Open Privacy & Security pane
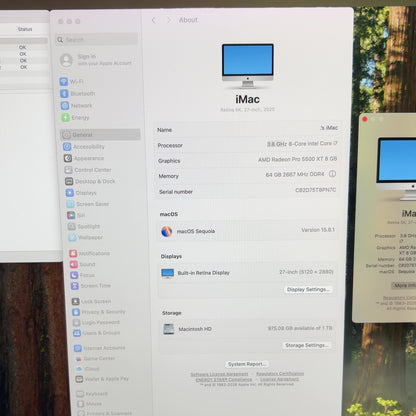 (x=99, y=312)
